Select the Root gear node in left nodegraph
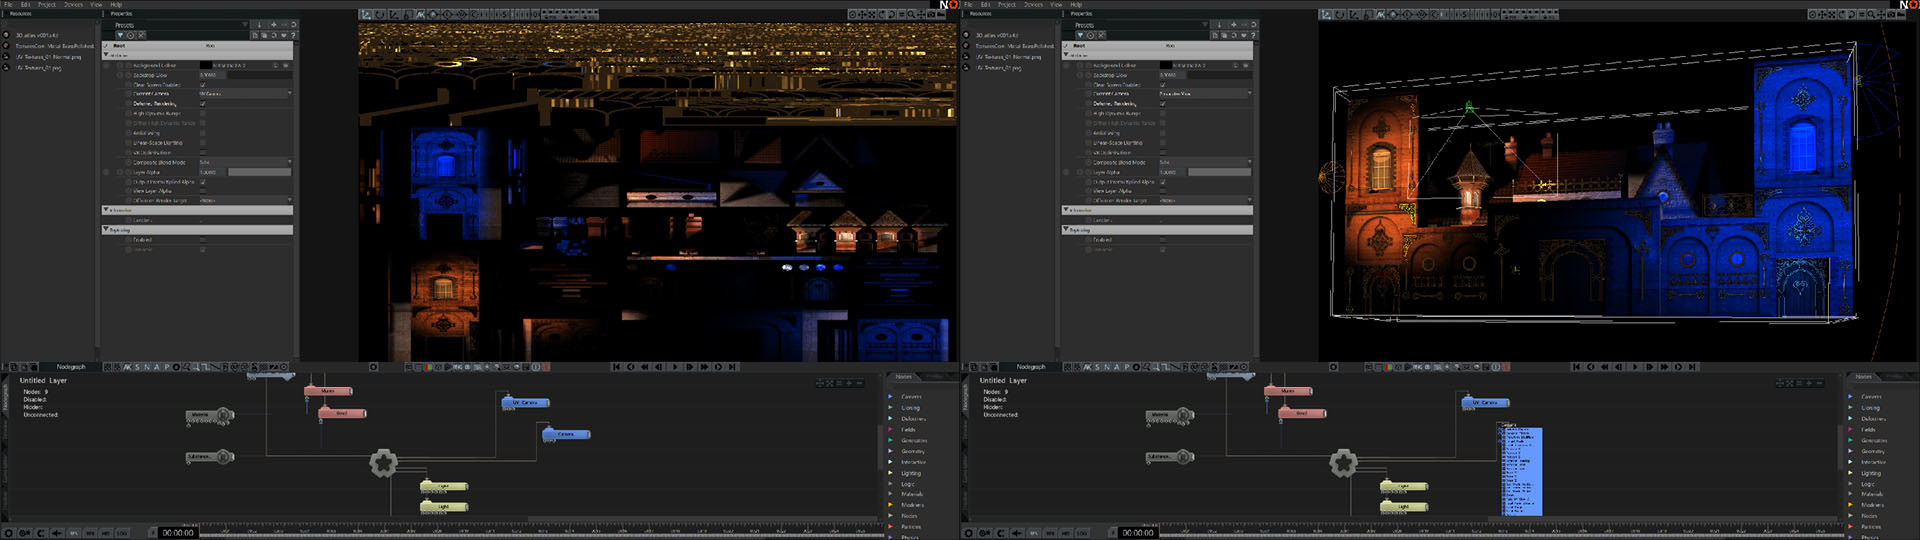 (x=383, y=462)
